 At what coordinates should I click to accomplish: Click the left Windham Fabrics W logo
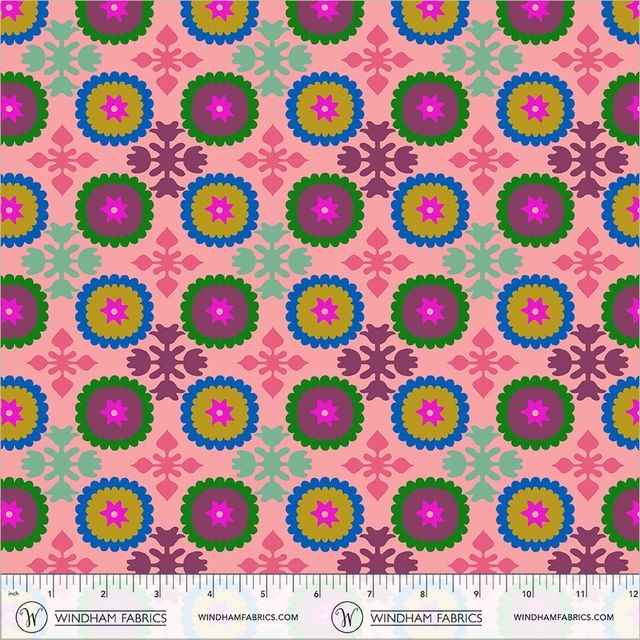31,617
